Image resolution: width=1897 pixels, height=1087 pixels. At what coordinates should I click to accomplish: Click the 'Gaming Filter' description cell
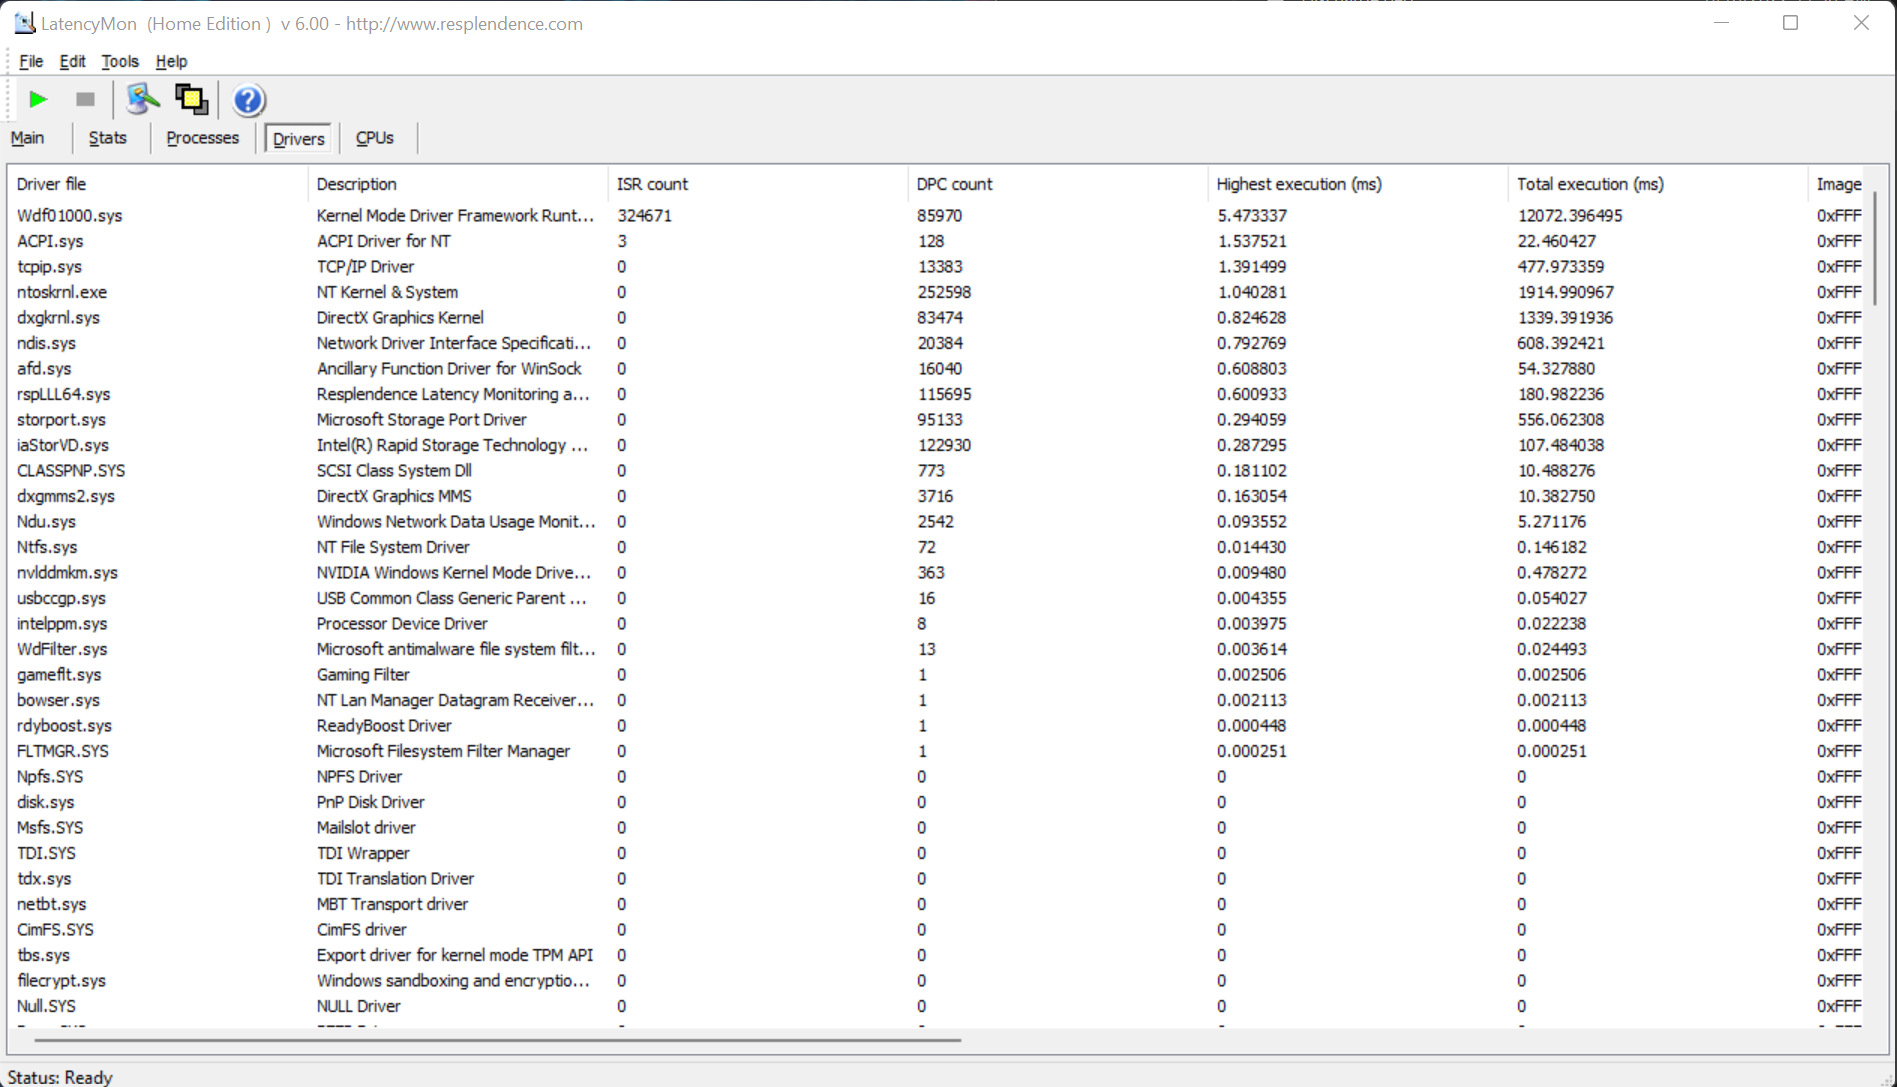tap(363, 675)
